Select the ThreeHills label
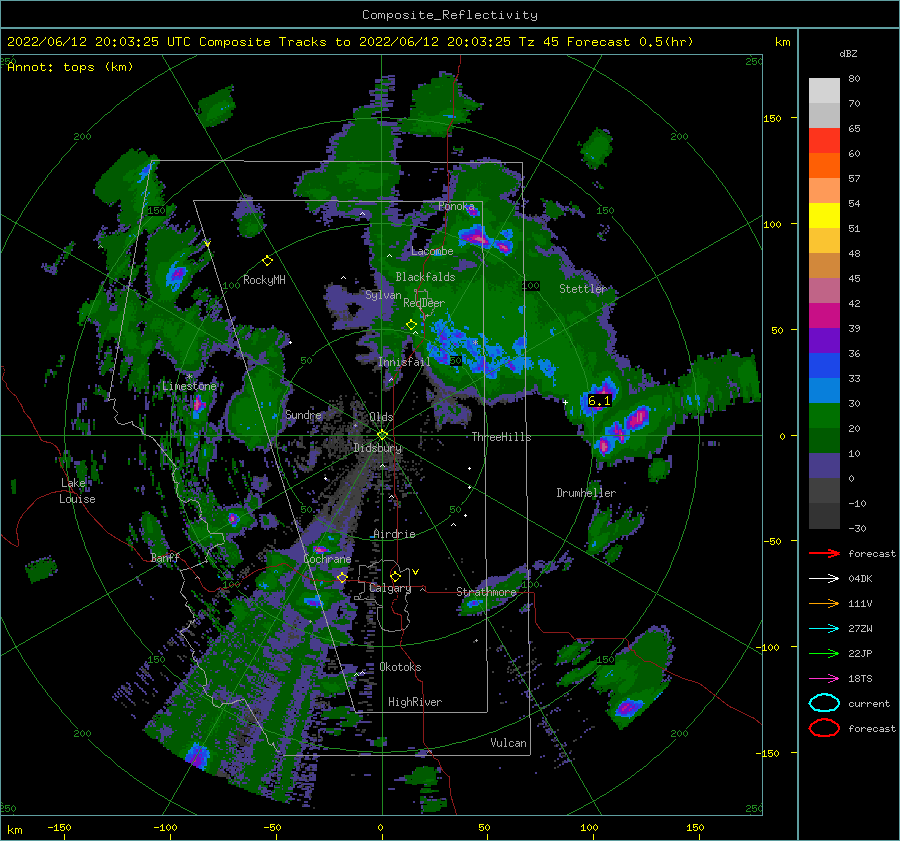 pyautogui.click(x=502, y=437)
